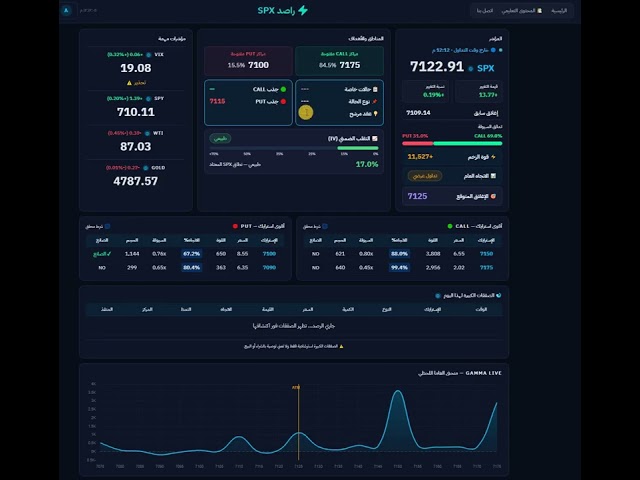
Task: Click the user avatar icon in header
Action: pos(66,10)
